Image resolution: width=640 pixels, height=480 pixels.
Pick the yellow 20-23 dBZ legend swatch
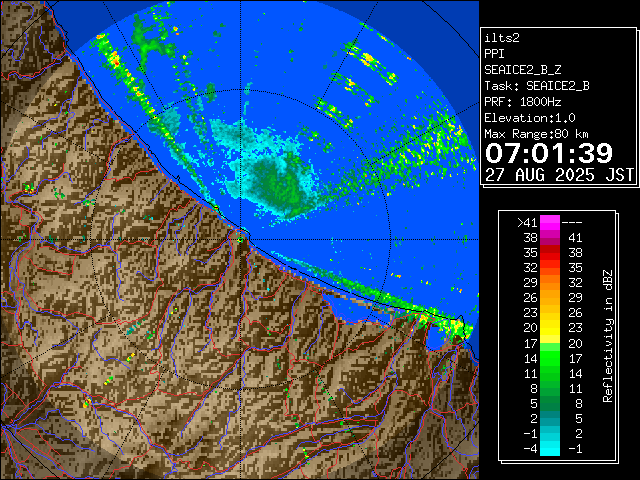click(550, 327)
